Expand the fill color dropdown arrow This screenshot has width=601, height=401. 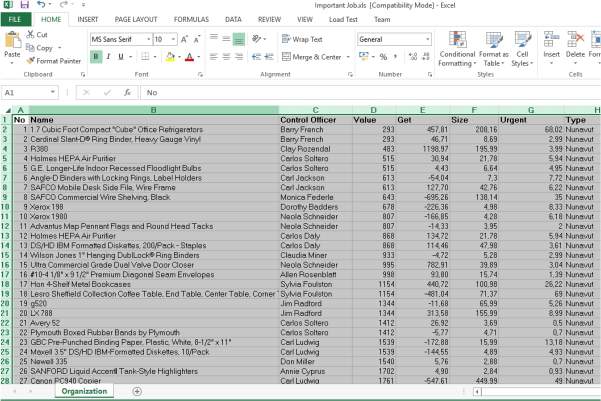click(179, 57)
